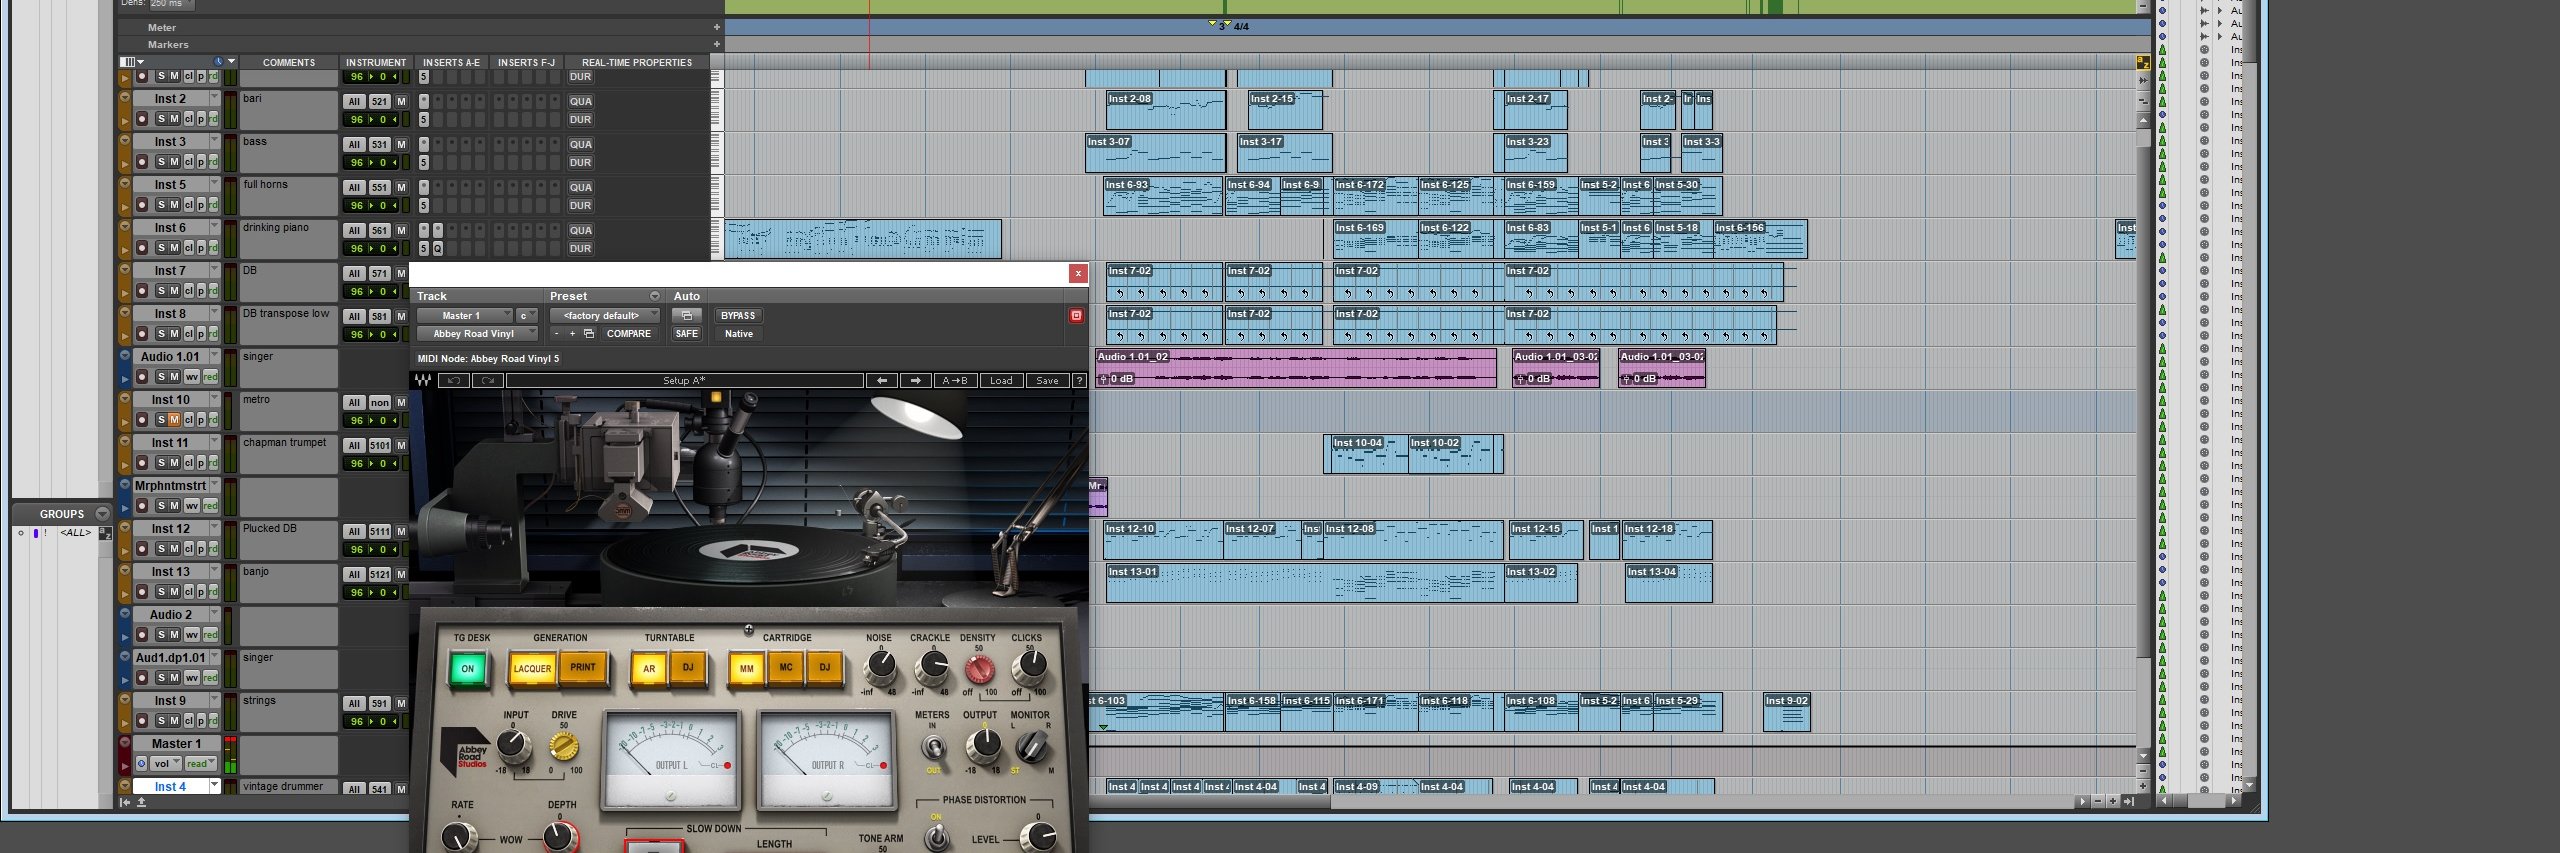Image resolution: width=2560 pixels, height=853 pixels.
Task: Select the MM cartridge button
Action: pos(746,669)
